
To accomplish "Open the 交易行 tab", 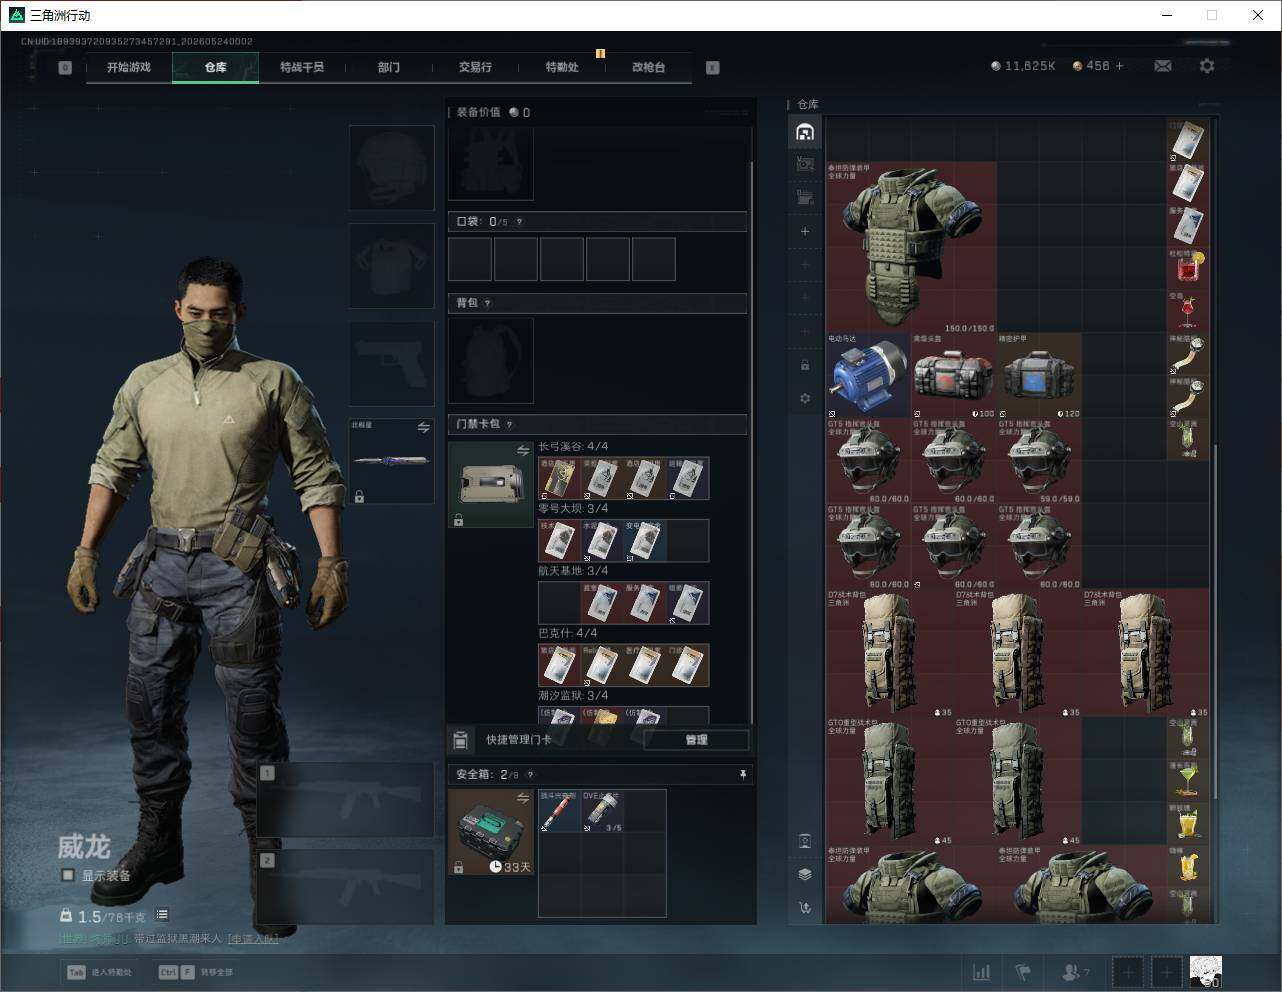I will tap(475, 67).
